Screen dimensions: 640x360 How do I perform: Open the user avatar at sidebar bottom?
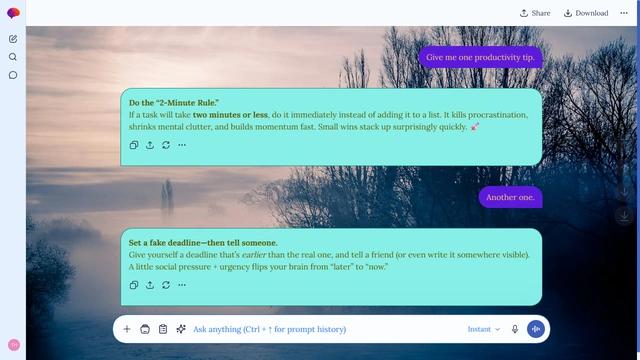[14, 345]
